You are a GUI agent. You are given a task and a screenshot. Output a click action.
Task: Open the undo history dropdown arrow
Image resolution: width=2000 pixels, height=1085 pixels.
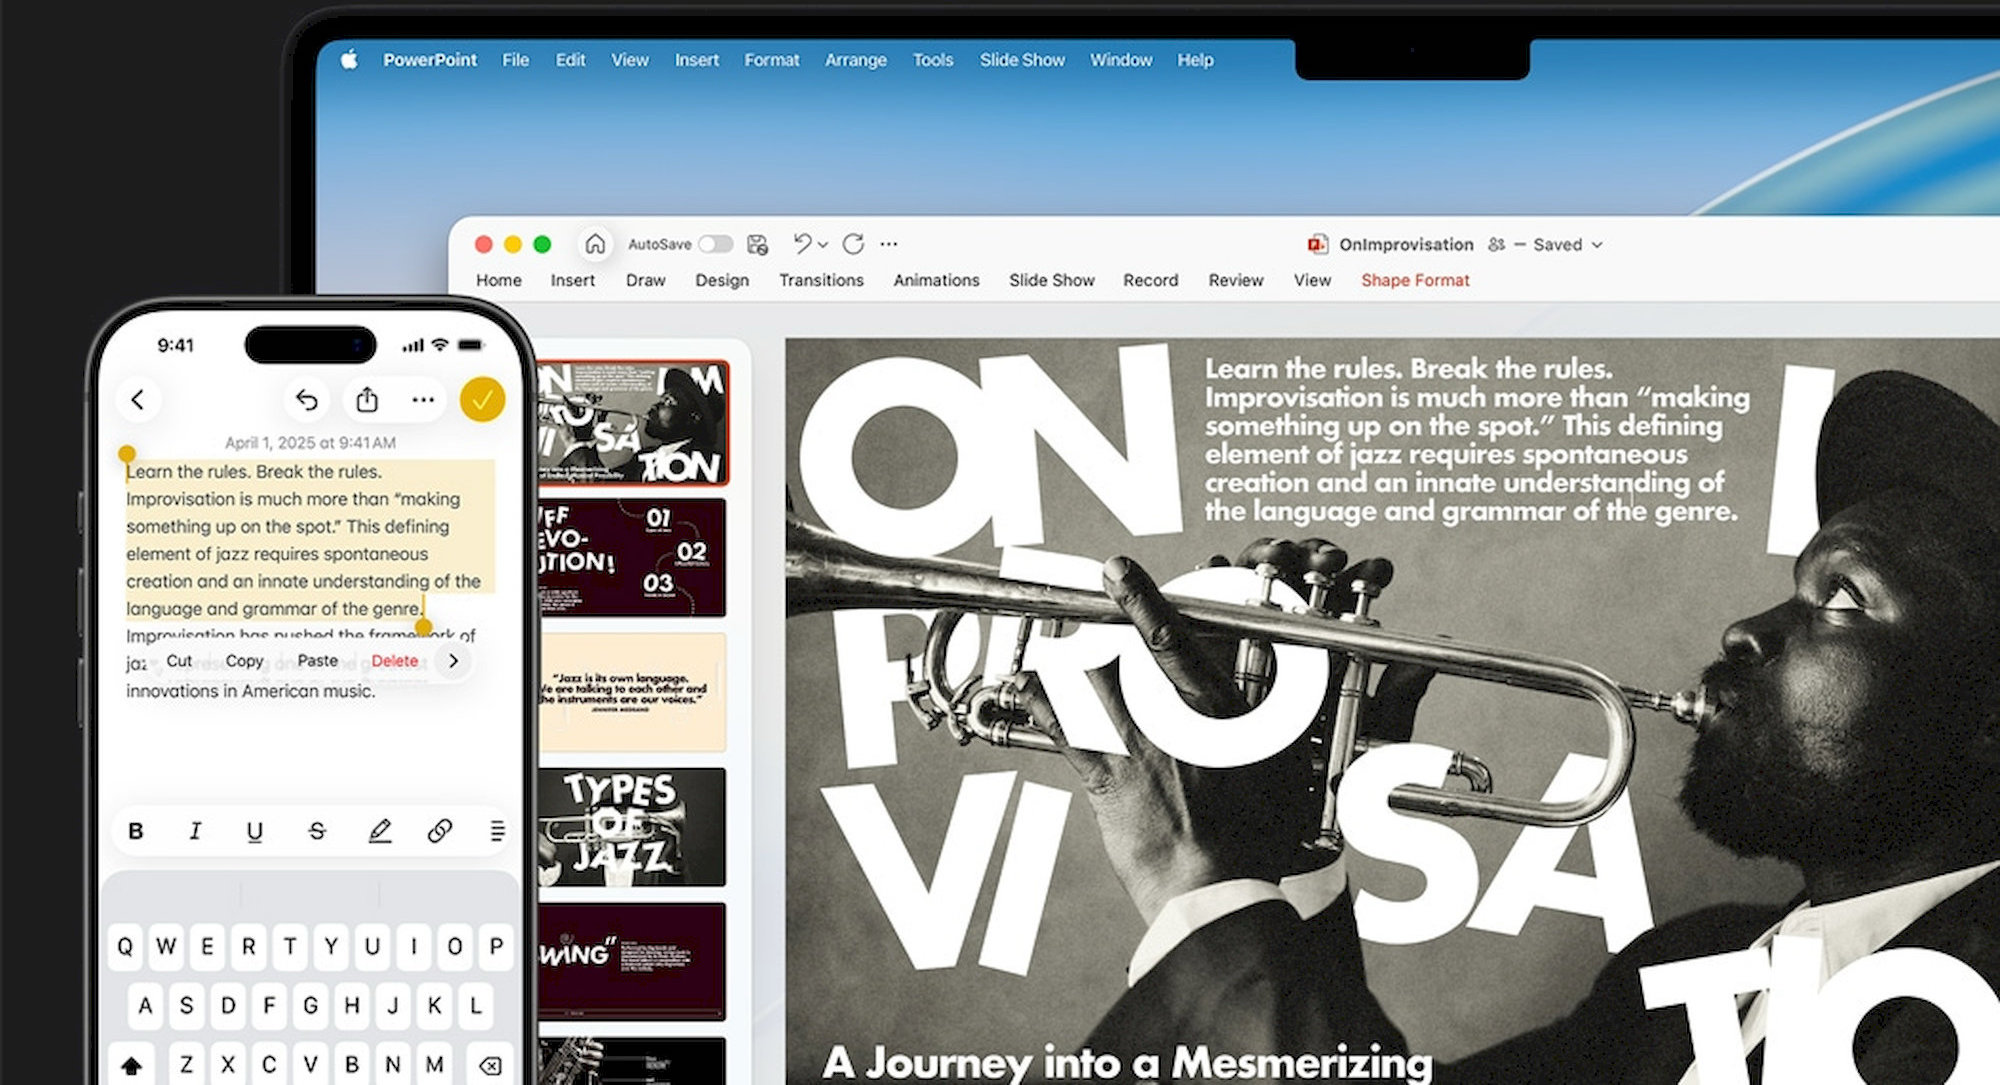823,245
